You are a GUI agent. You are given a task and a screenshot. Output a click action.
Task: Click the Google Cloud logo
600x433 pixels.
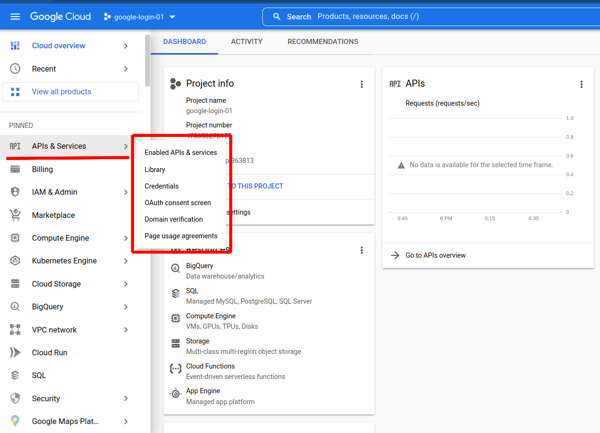pos(60,16)
